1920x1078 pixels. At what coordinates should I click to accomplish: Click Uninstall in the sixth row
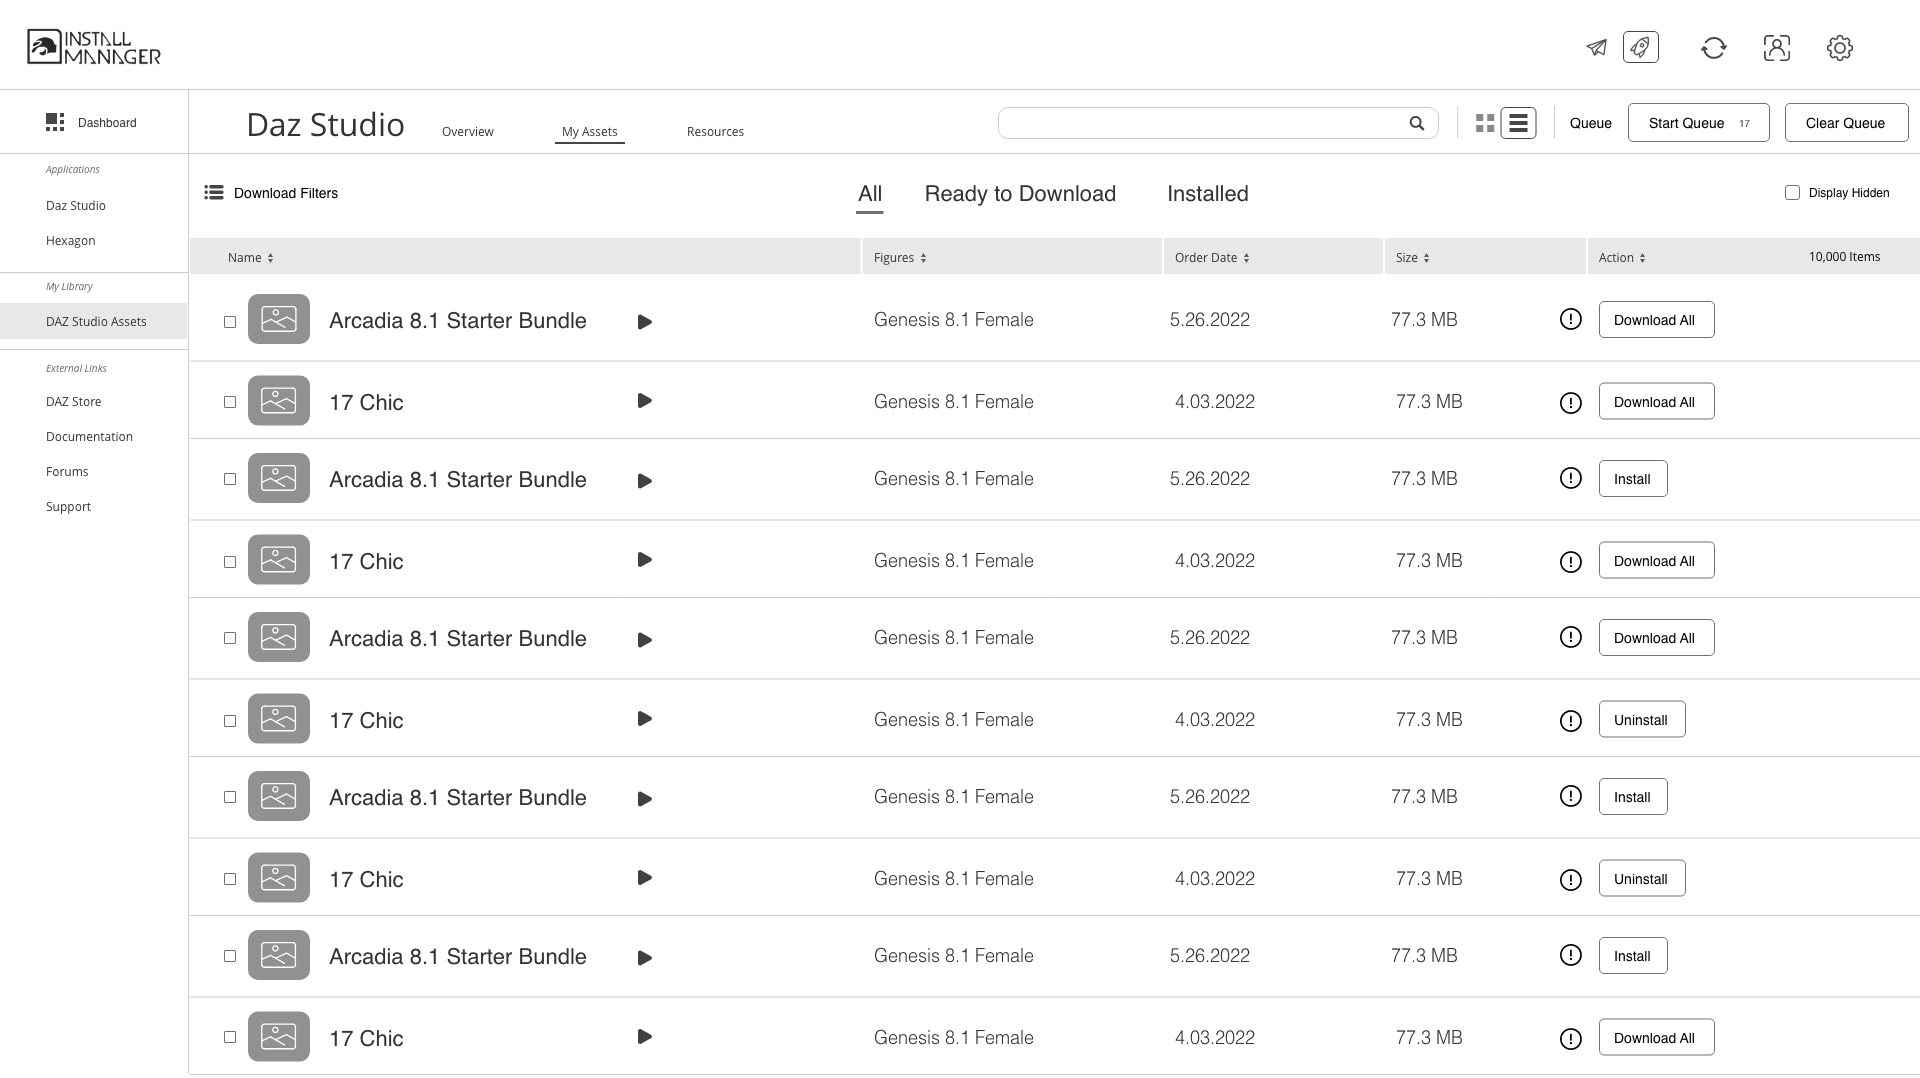[x=1642, y=720]
